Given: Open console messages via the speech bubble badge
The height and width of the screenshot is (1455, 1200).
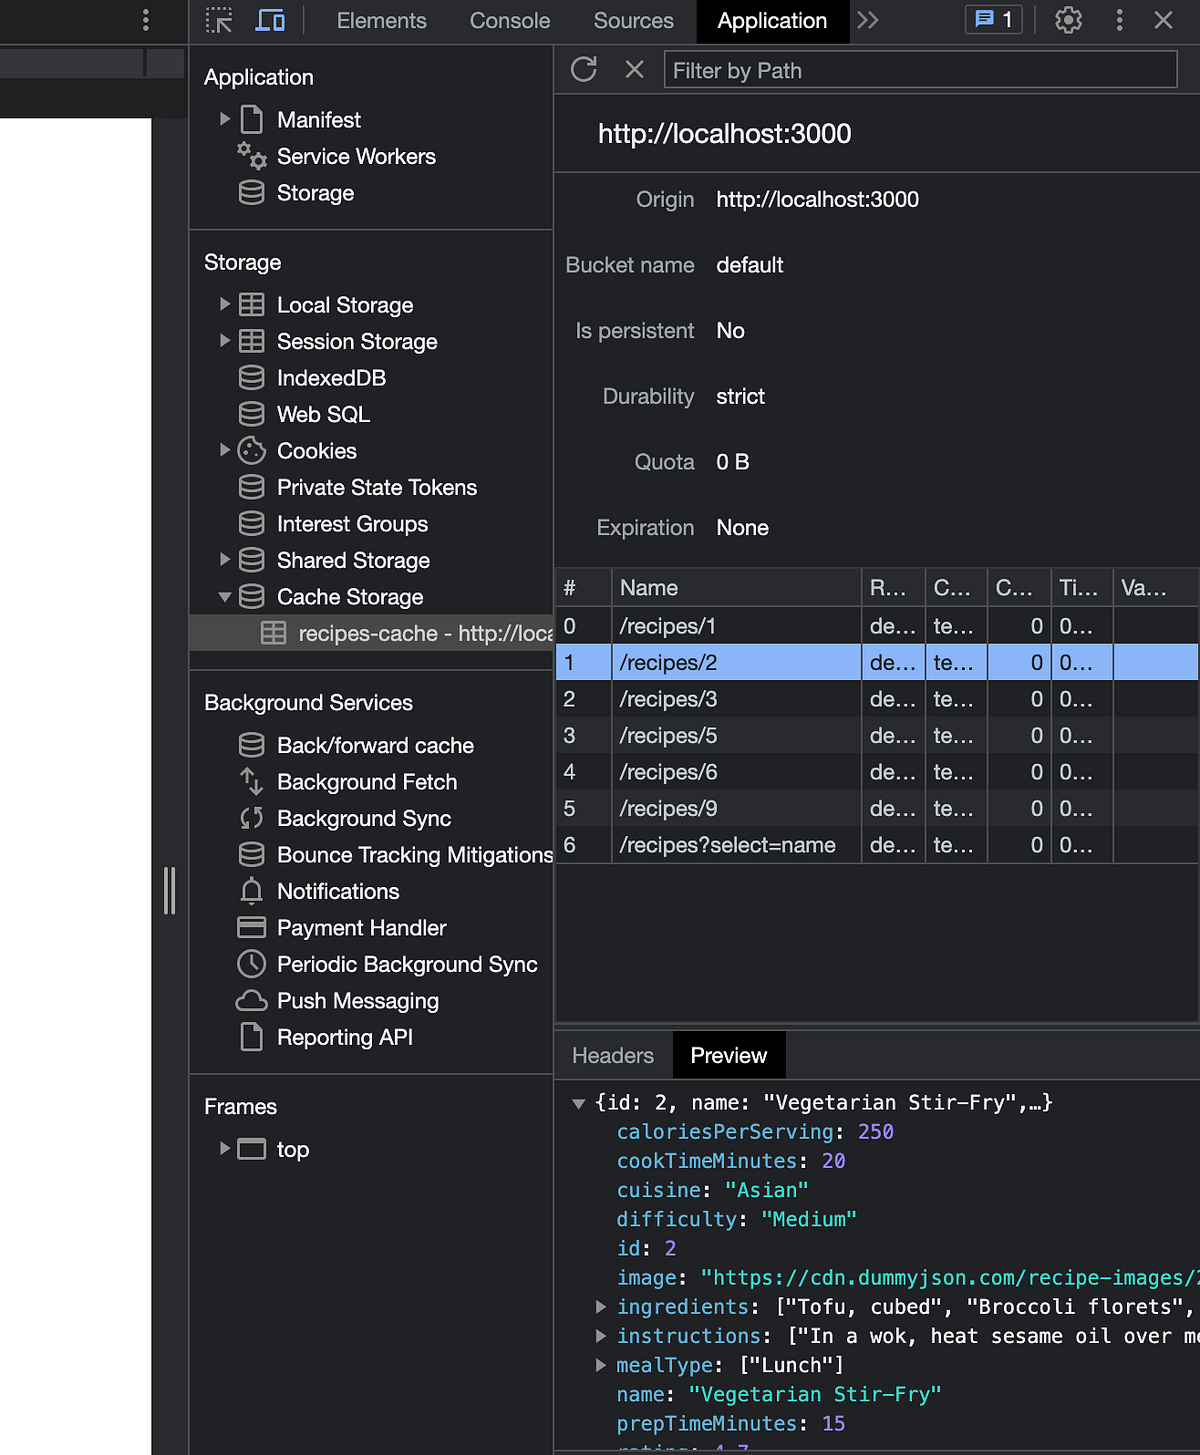Looking at the screenshot, I should tap(992, 20).
